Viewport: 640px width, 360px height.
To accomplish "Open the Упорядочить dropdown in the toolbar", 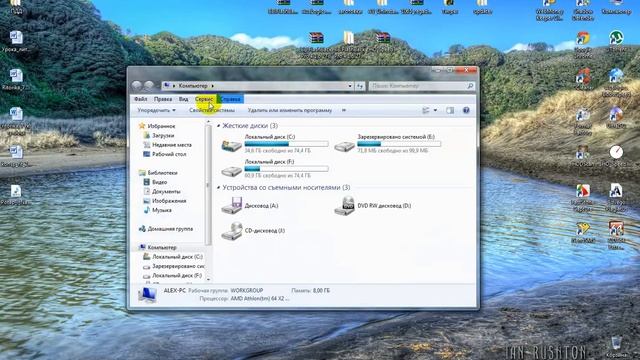I will (156, 110).
